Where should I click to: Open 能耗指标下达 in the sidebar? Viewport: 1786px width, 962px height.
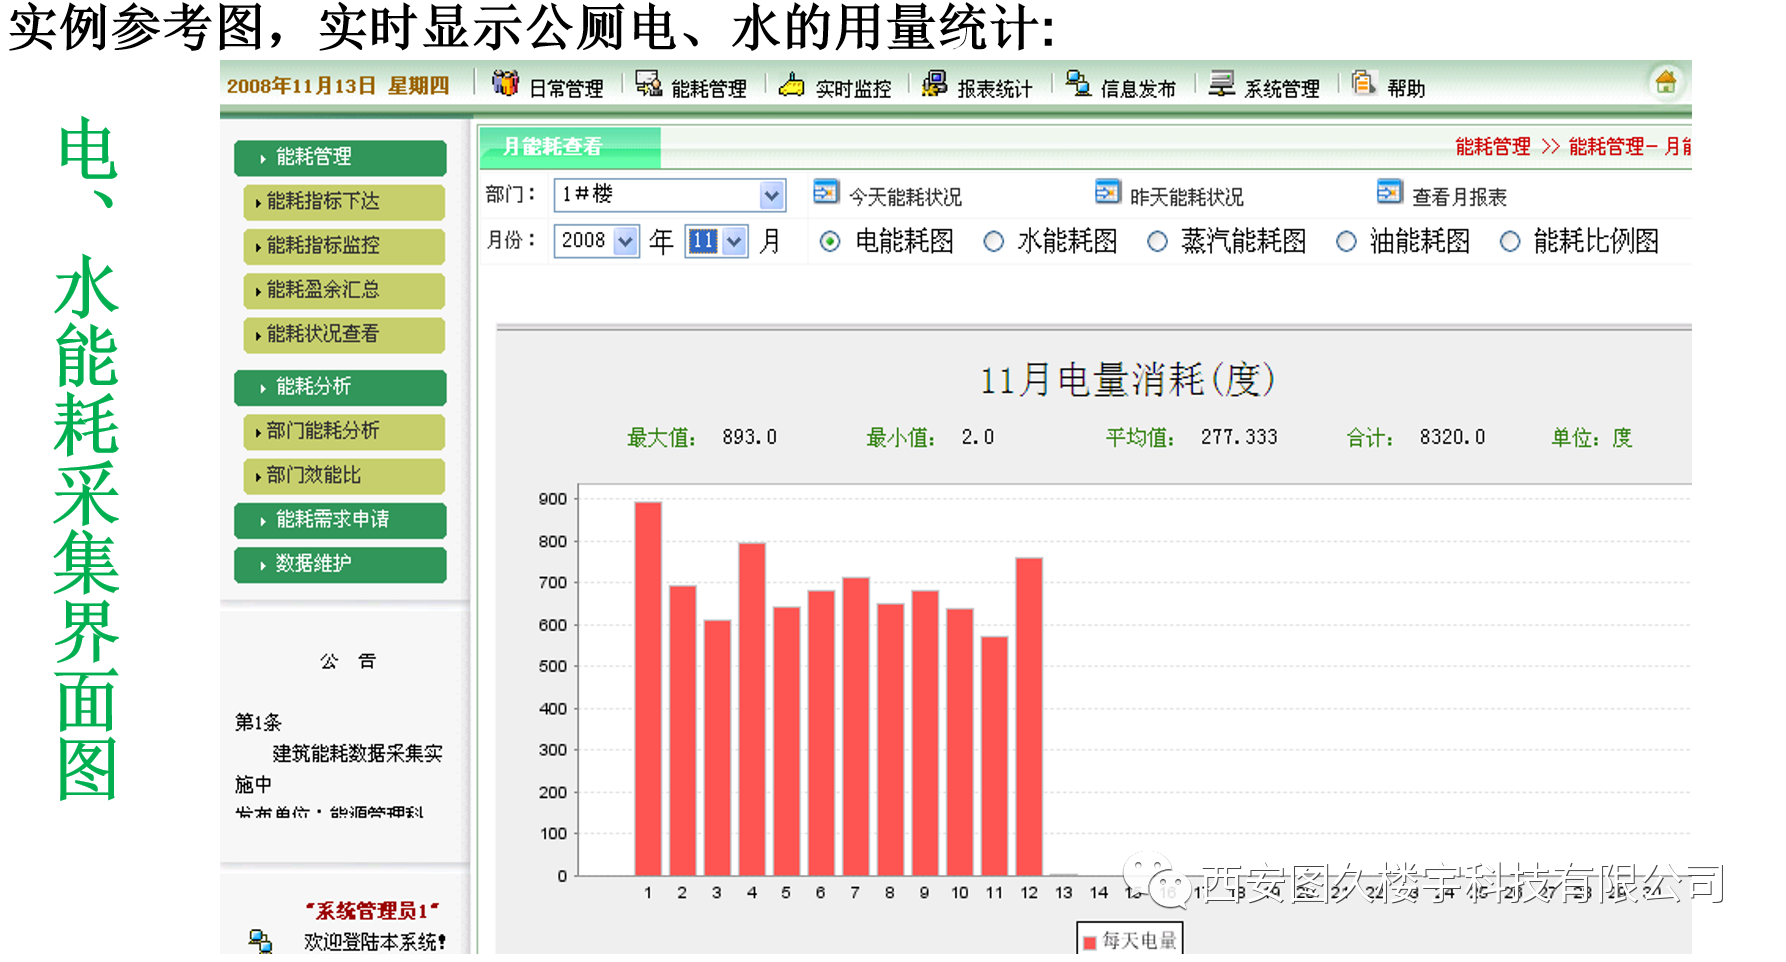point(344,202)
